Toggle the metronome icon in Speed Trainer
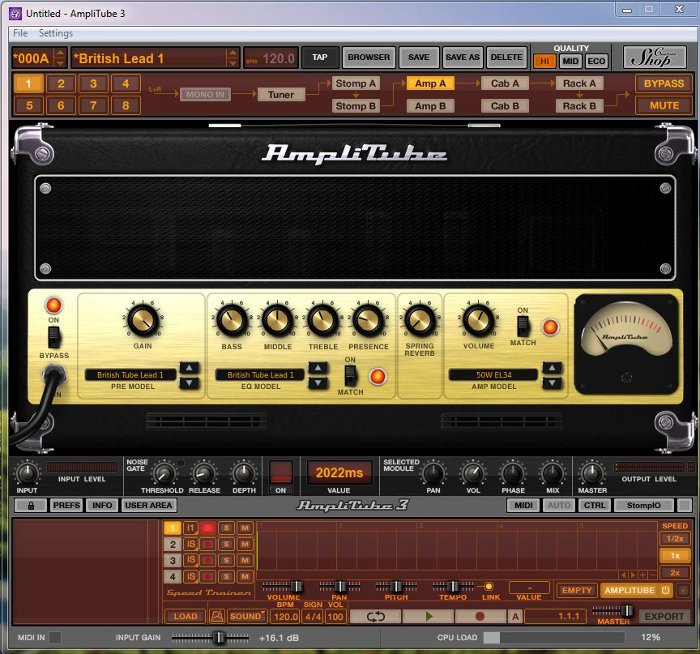Screen dimensions: 700x654 (217, 617)
